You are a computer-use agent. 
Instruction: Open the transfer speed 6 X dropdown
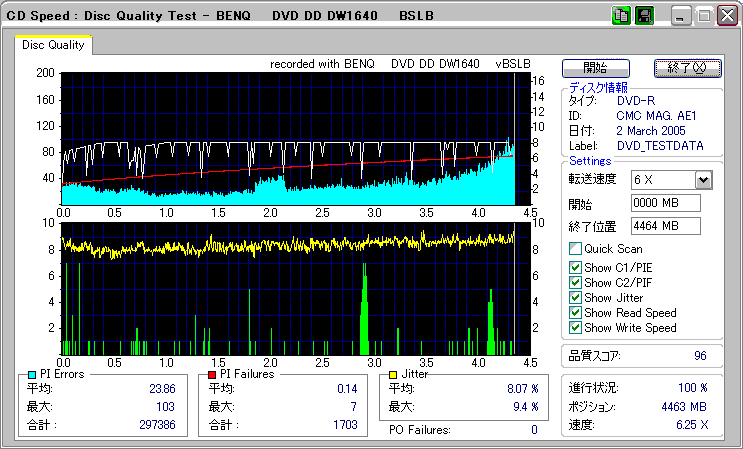tap(703, 180)
